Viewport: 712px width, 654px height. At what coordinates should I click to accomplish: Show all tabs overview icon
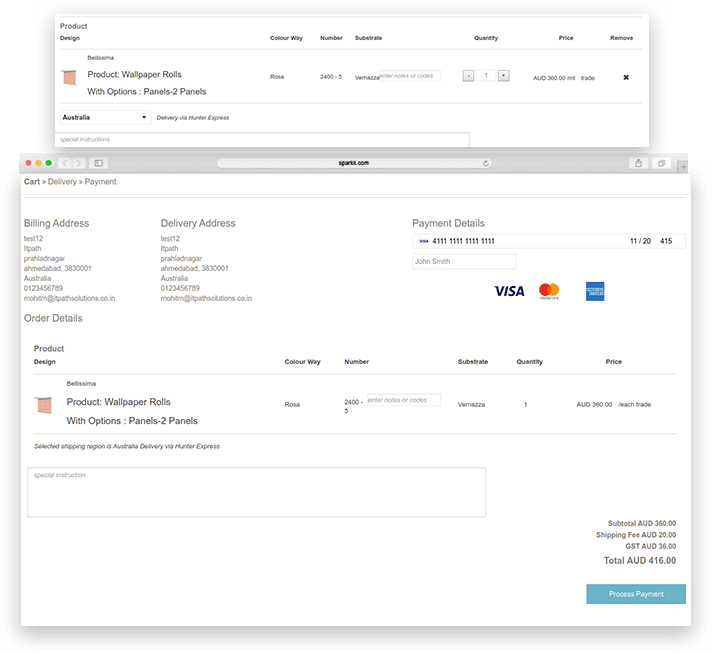point(661,163)
